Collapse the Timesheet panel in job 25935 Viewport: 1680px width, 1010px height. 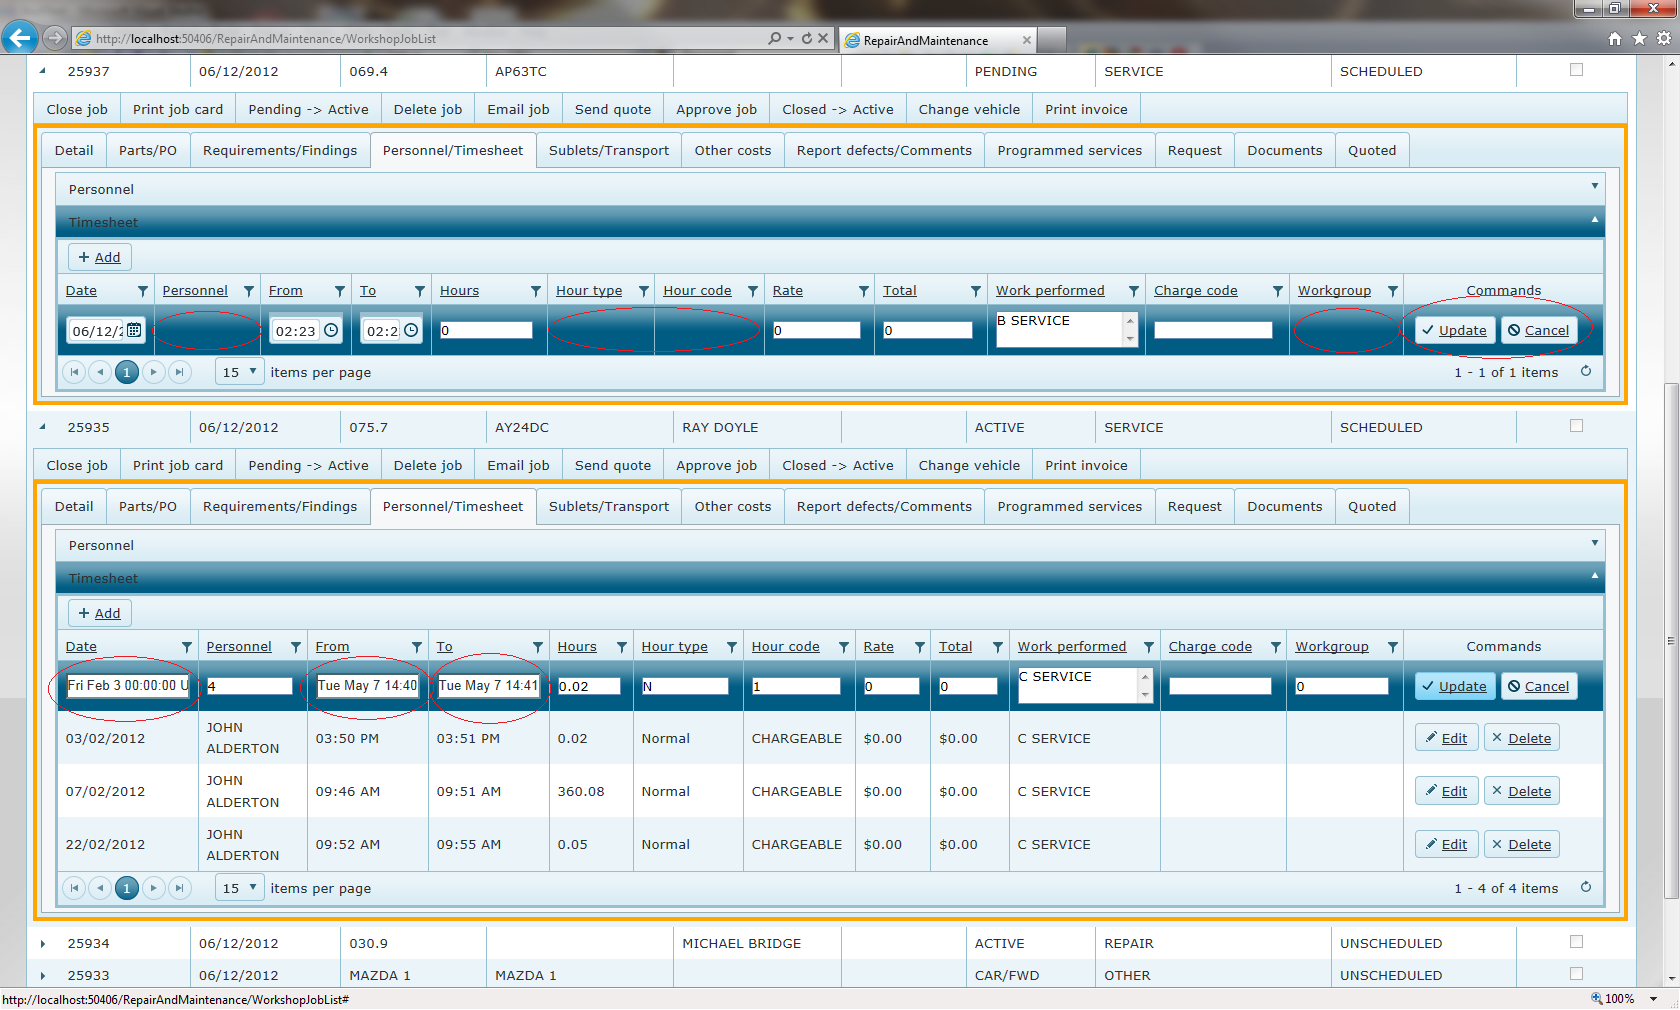coord(1595,576)
